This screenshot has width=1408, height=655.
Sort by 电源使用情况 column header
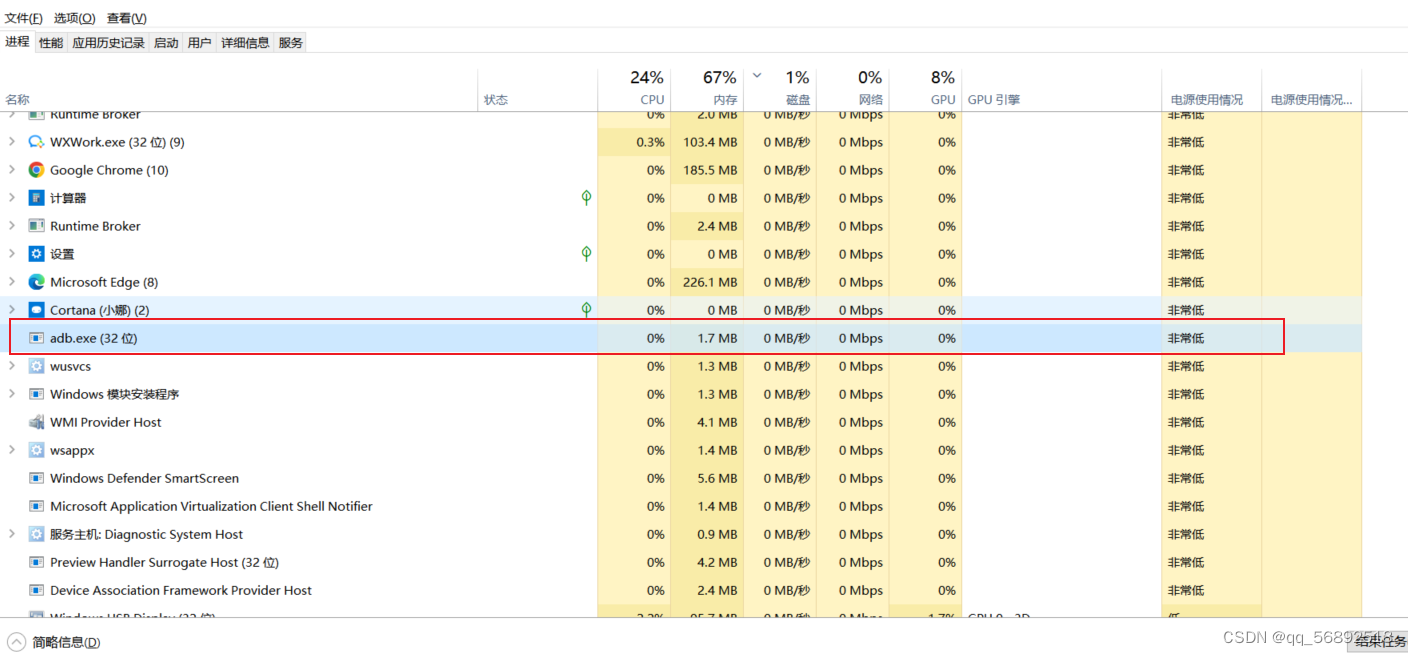(1207, 100)
